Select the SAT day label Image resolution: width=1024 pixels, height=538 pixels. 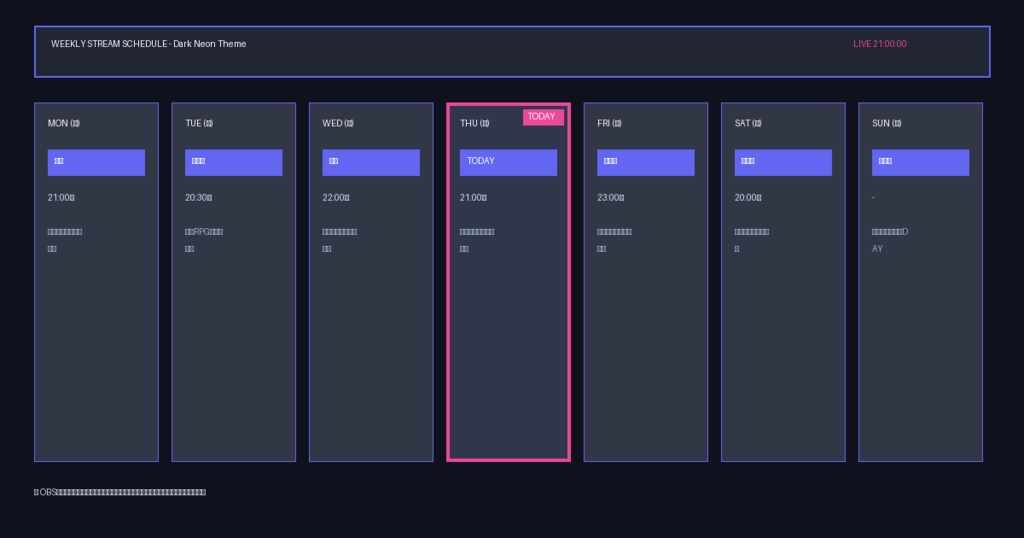pyautogui.click(x=748, y=123)
